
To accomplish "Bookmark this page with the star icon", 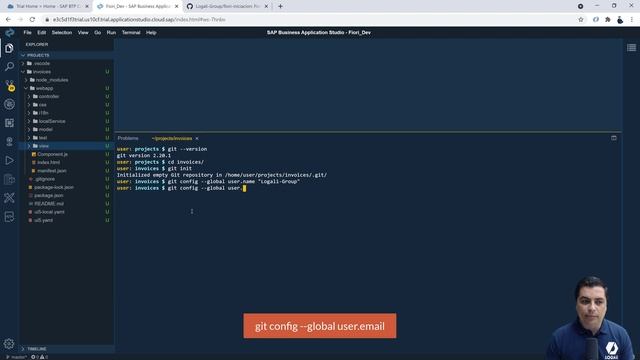I will pos(581,19).
